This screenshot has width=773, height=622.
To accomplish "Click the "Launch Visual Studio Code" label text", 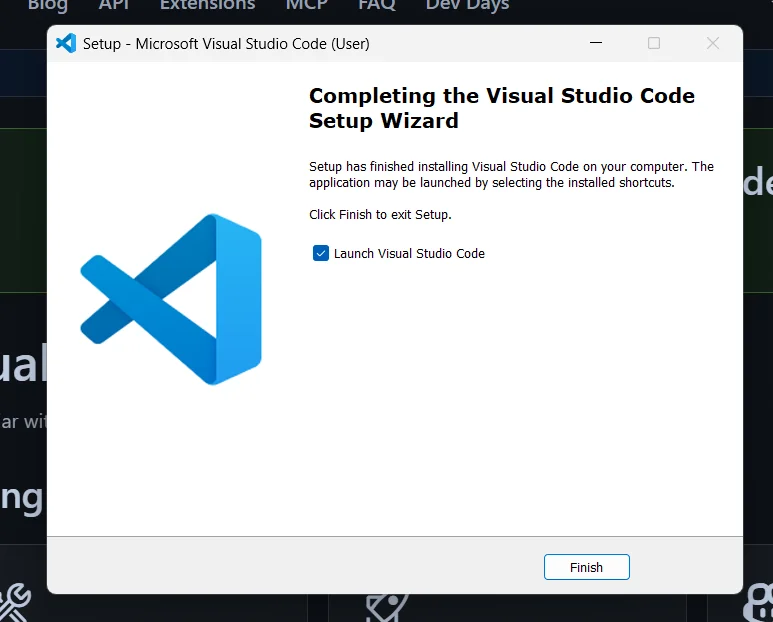I will click(x=409, y=253).
